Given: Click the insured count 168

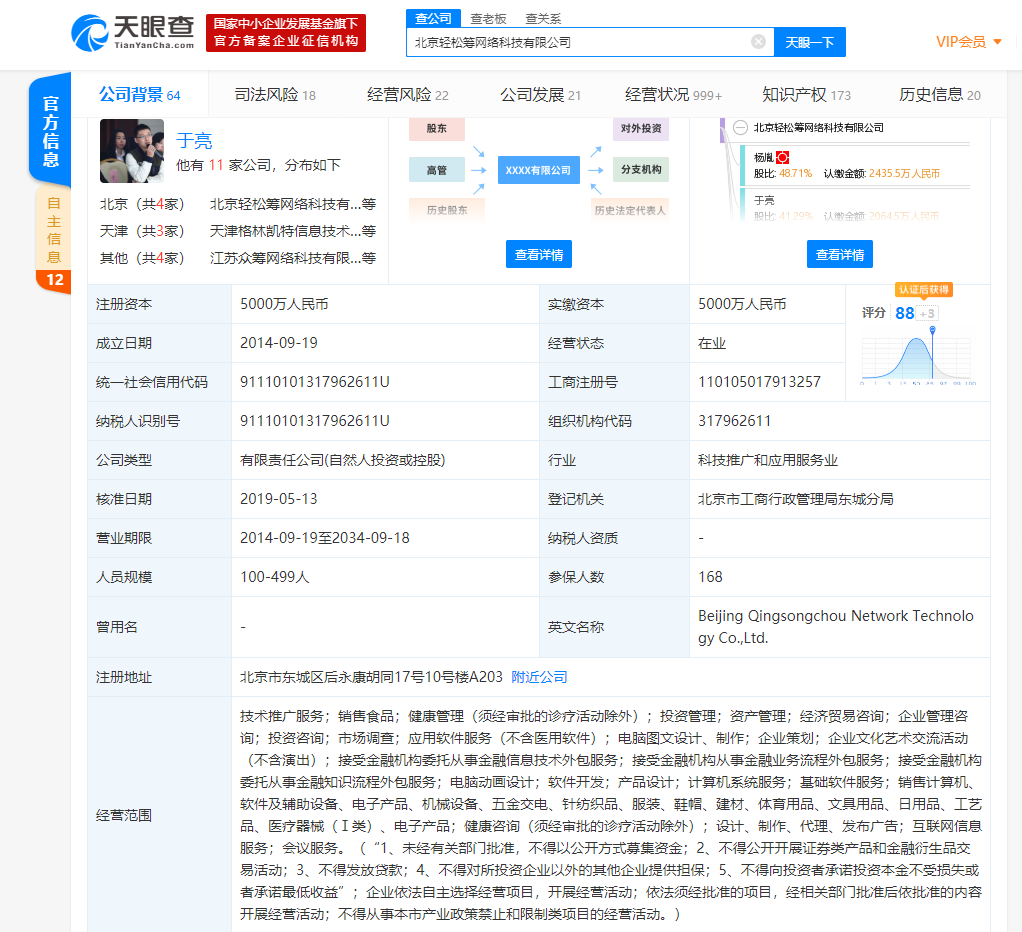Looking at the screenshot, I should click(710, 577).
